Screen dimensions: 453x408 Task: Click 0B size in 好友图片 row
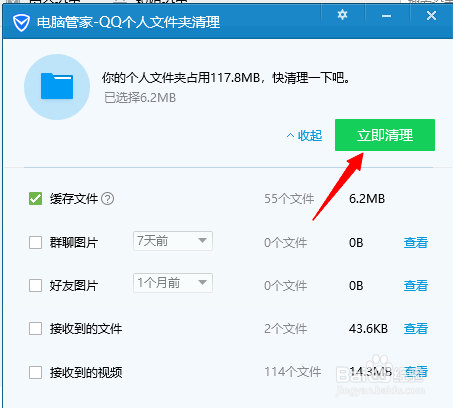point(356,286)
